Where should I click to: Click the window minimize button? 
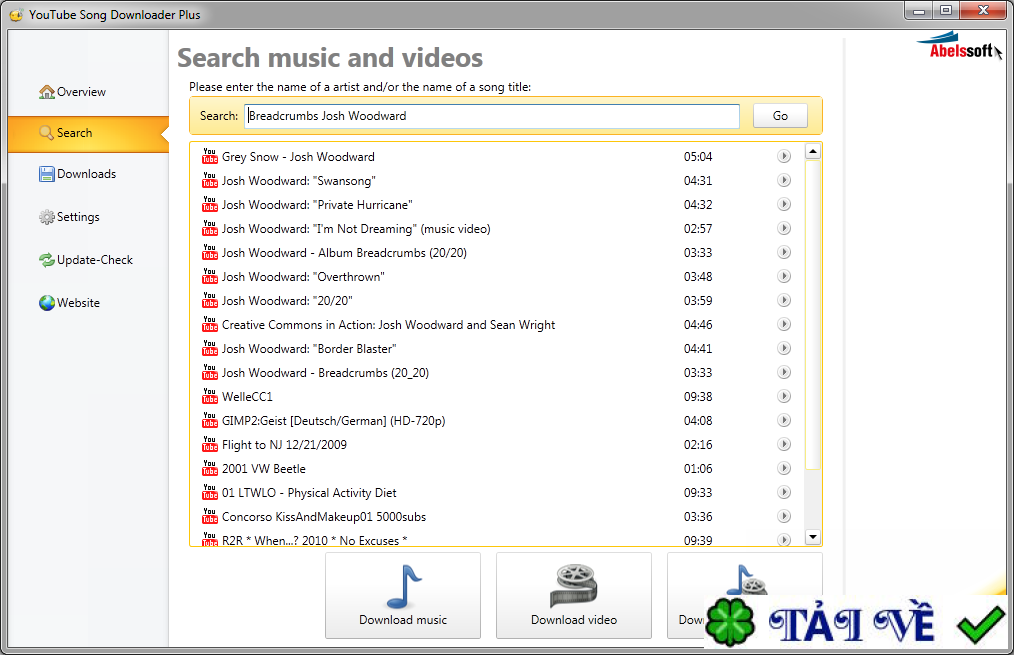(919, 11)
